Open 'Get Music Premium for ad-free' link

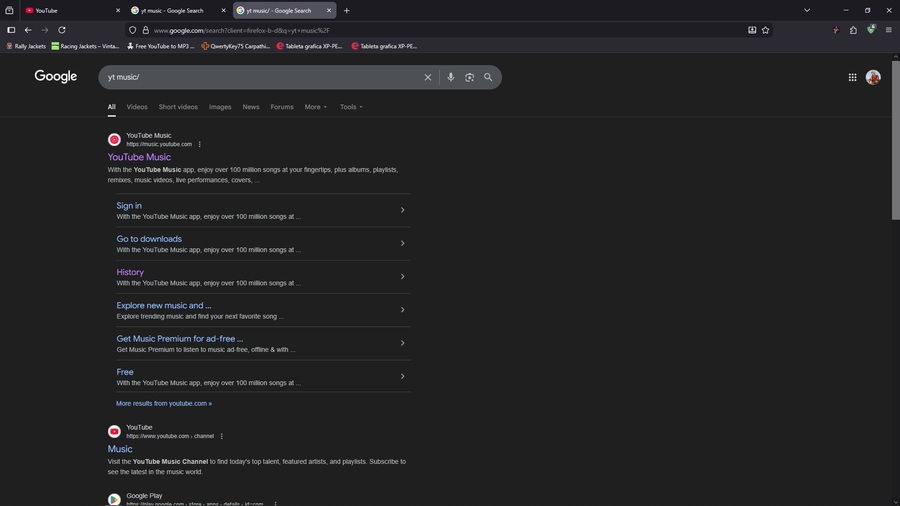coord(180,339)
